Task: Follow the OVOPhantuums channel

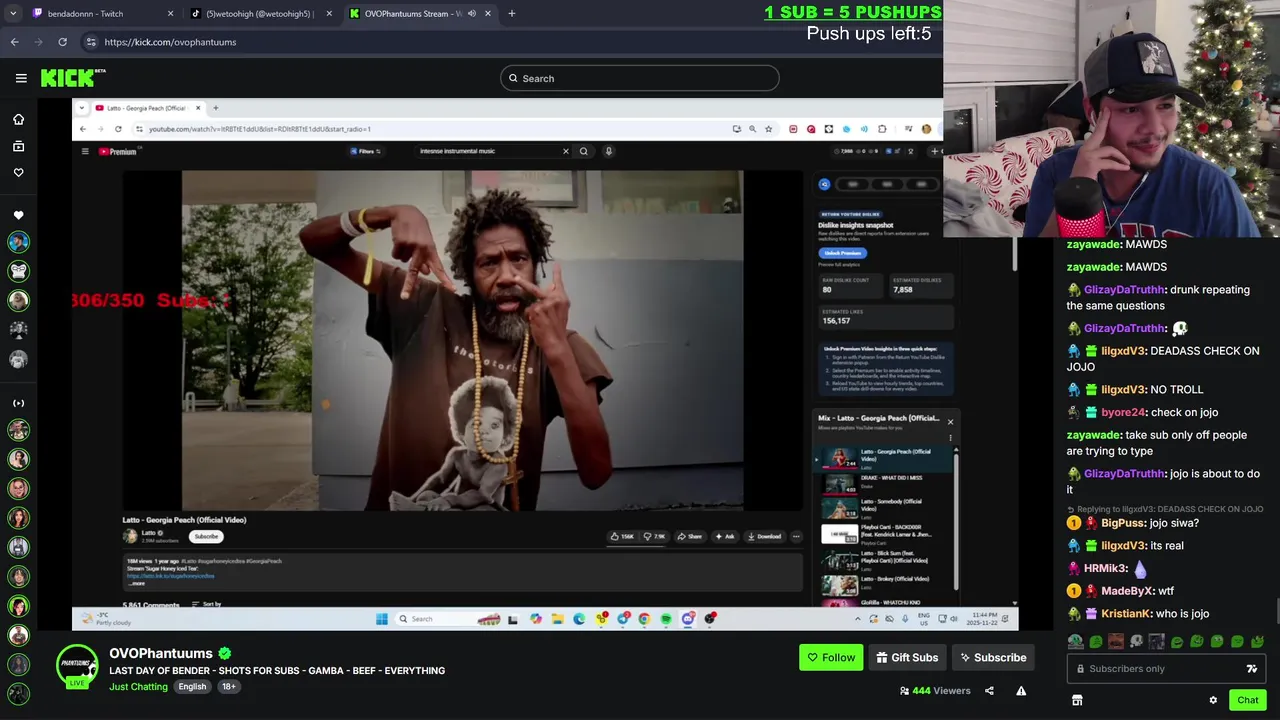Action: [831, 658]
